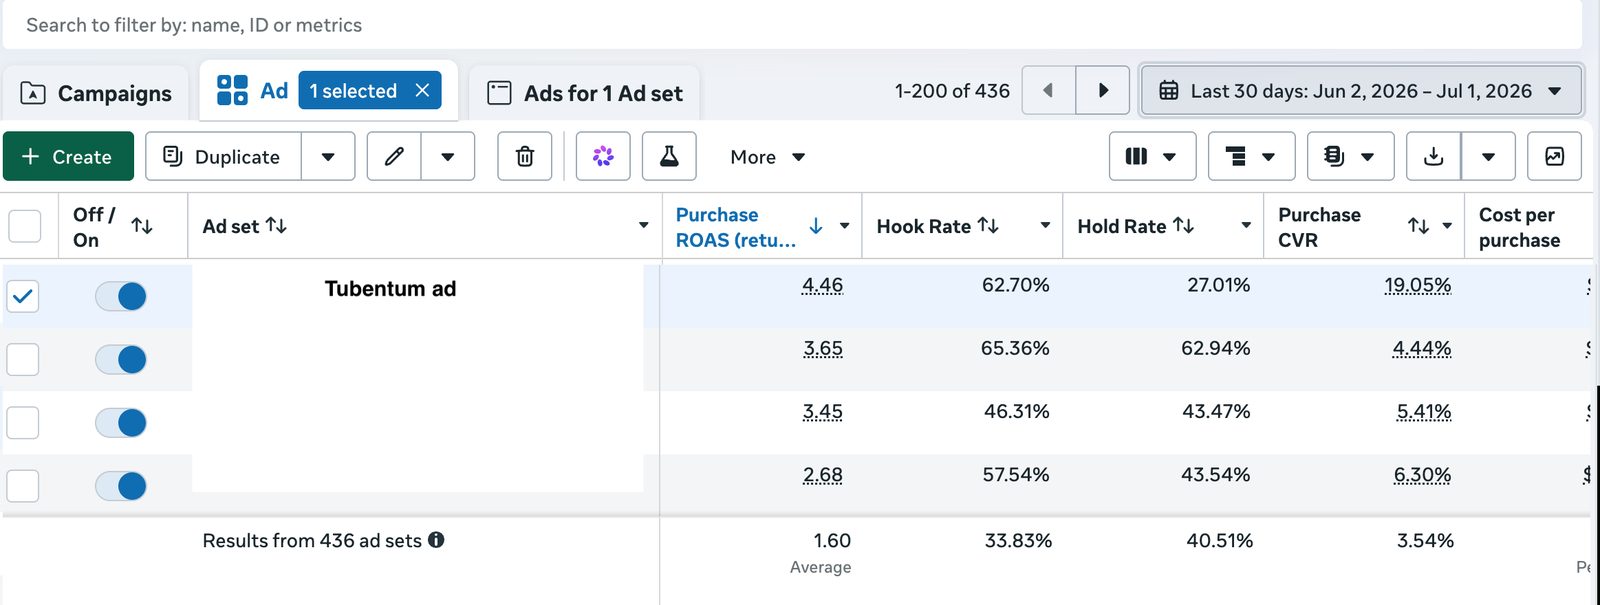Open the reports icon button
The width and height of the screenshot is (1600, 605).
pos(1350,157)
